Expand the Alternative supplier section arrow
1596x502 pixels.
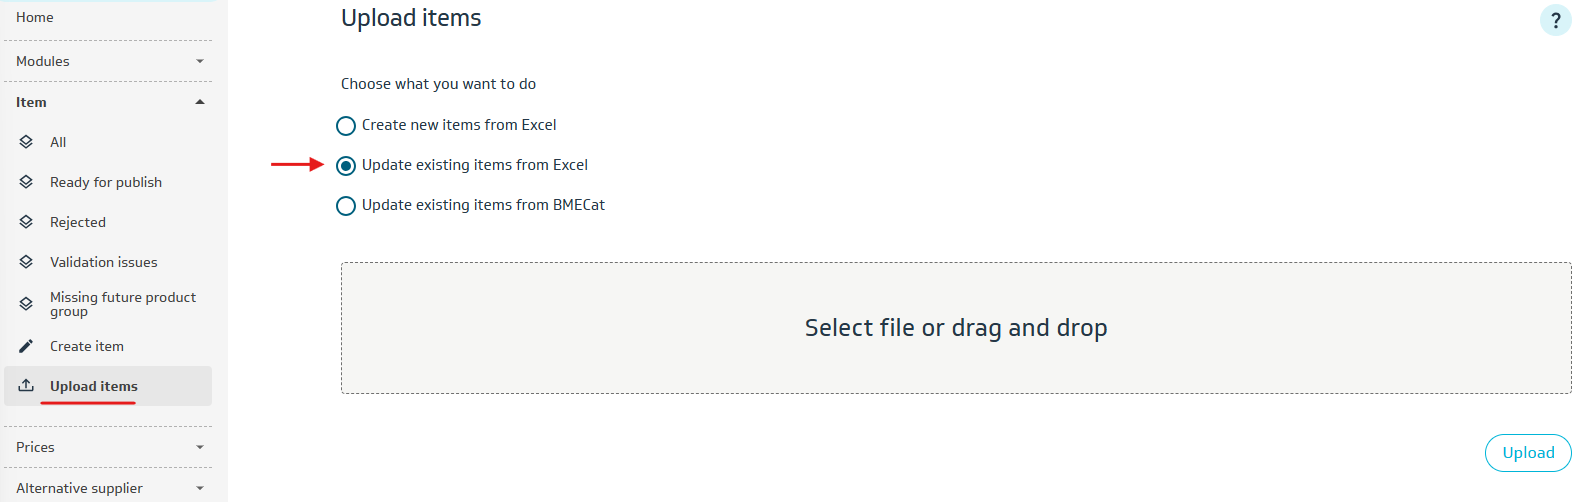click(200, 488)
